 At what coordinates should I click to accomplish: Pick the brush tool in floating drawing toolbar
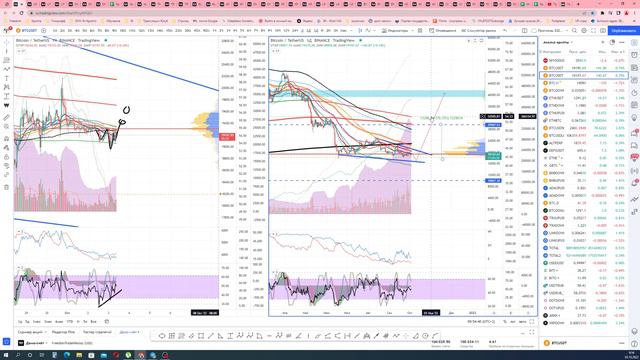tap(376, 336)
